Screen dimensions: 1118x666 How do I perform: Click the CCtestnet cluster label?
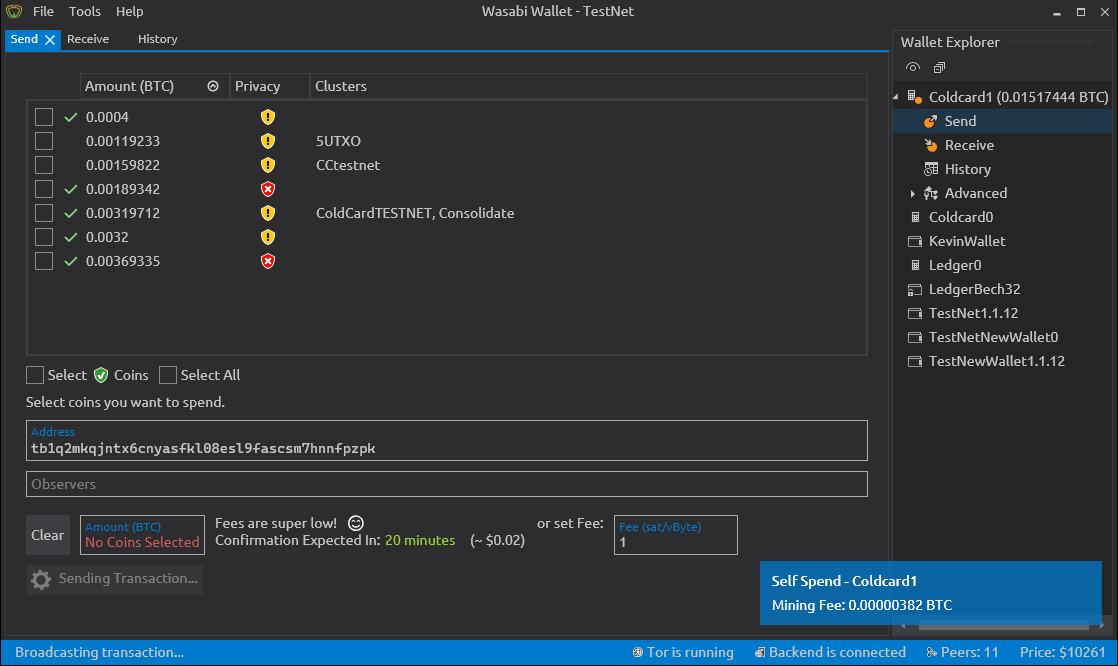point(347,165)
